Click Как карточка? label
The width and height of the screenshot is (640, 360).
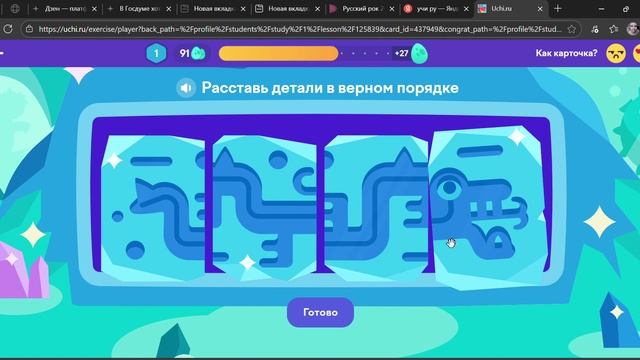click(567, 53)
